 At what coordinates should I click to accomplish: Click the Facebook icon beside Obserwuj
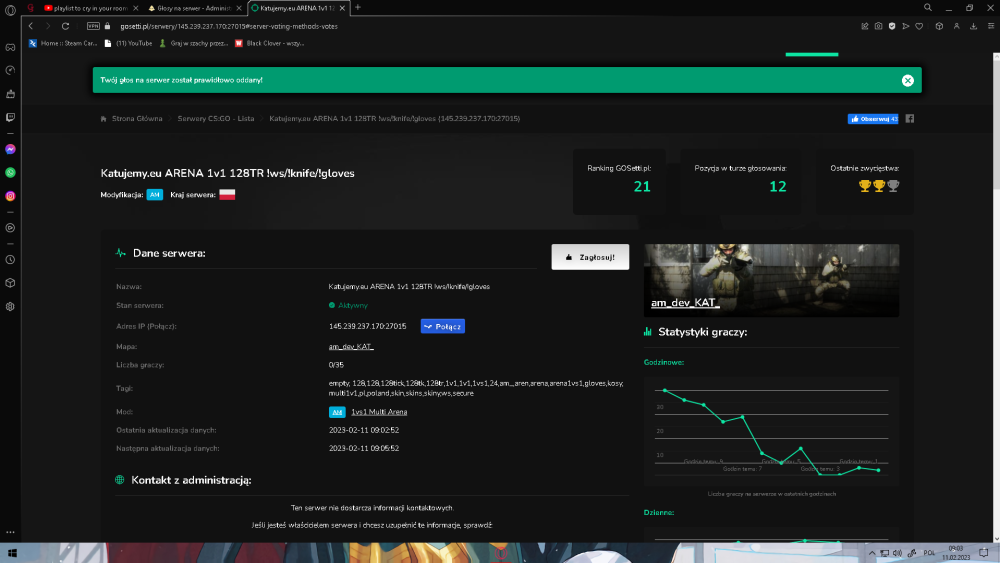(x=910, y=119)
